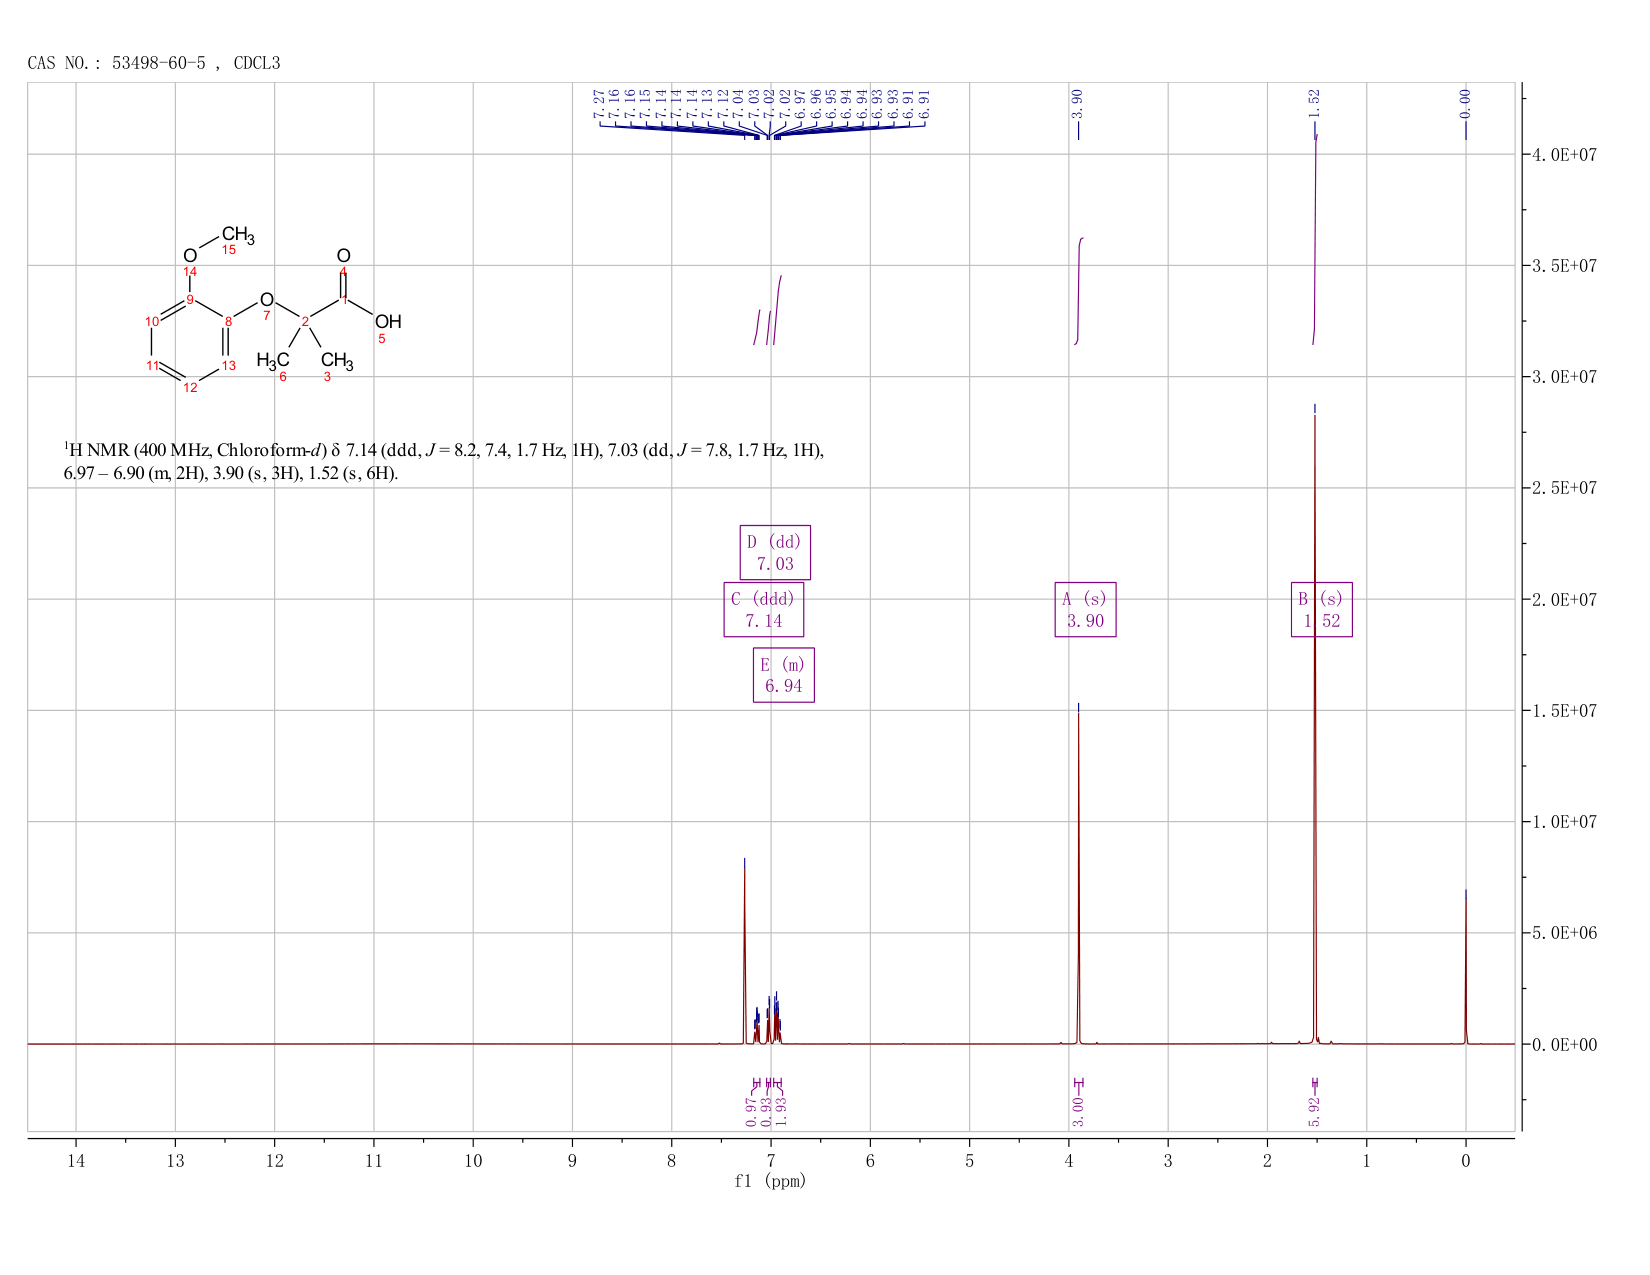Click the carbonyl O atom labeled 4
This screenshot has height=1275, width=1650.
click(x=343, y=256)
